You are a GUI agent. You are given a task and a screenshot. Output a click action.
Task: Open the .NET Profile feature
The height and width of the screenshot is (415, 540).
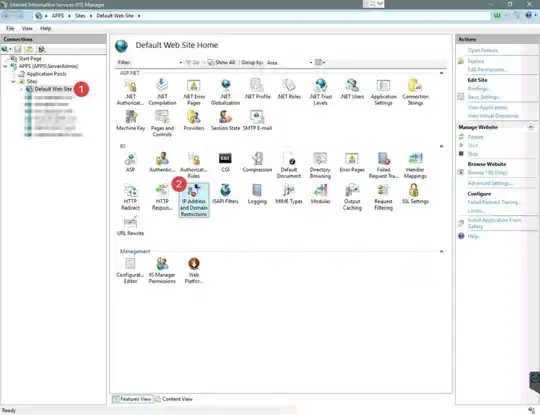pyautogui.click(x=257, y=89)
